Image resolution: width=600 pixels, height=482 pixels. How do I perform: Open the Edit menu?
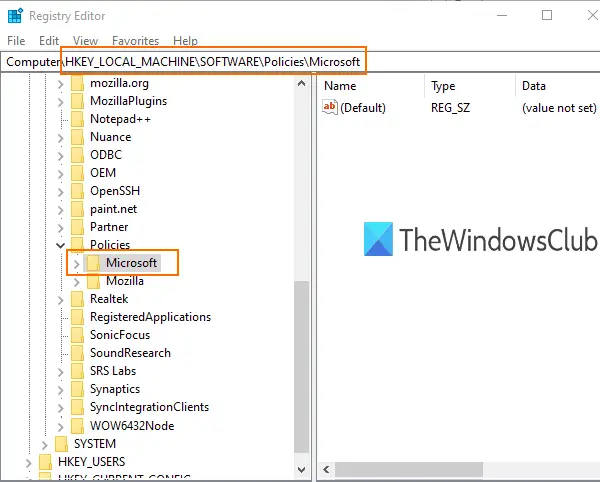pos(49,41)
